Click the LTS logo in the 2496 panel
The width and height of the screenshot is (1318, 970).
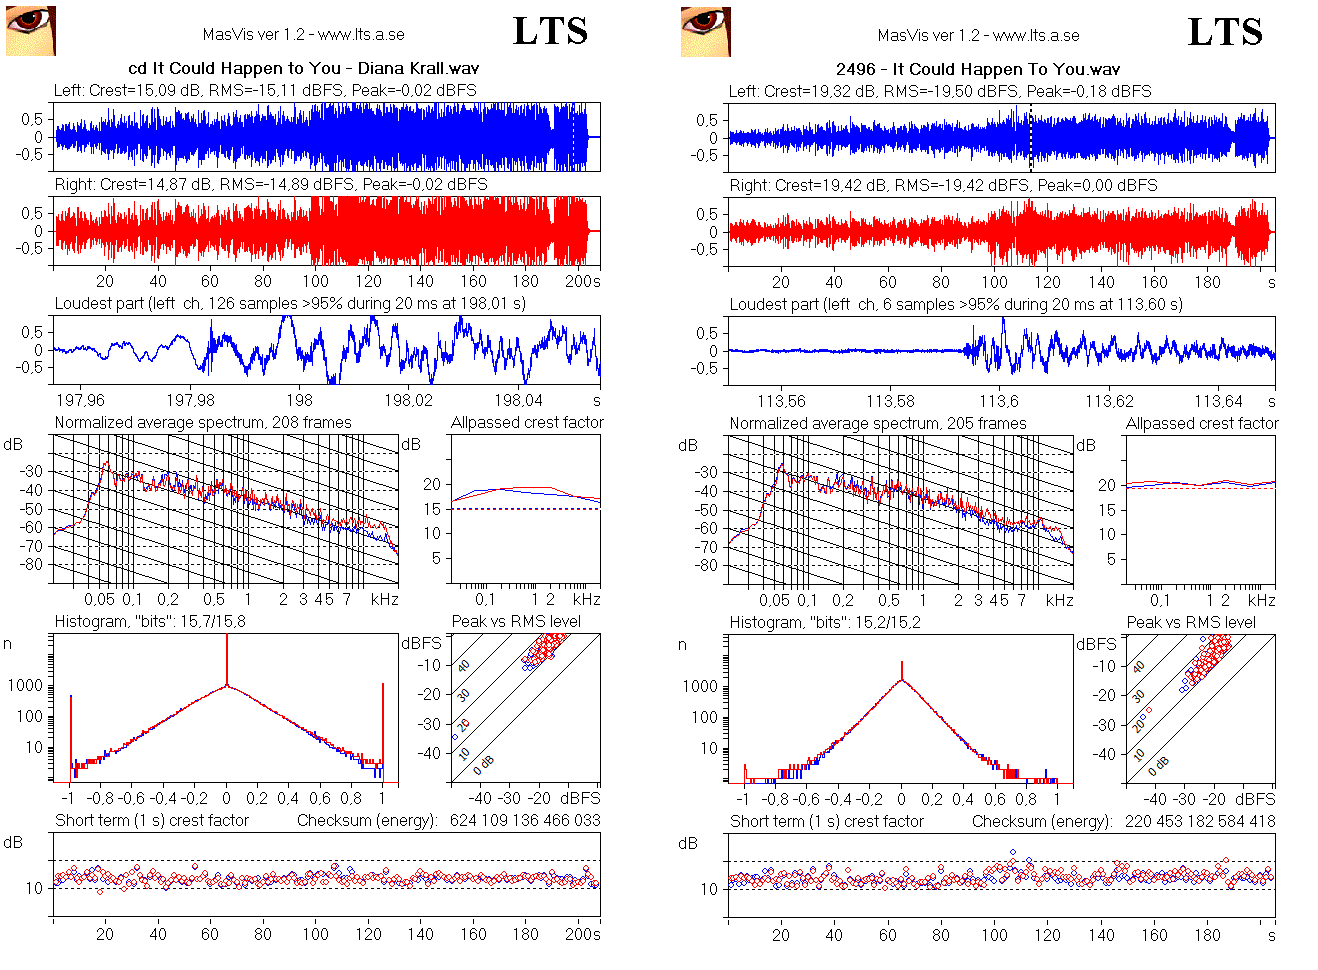(x=1225, y=32)
